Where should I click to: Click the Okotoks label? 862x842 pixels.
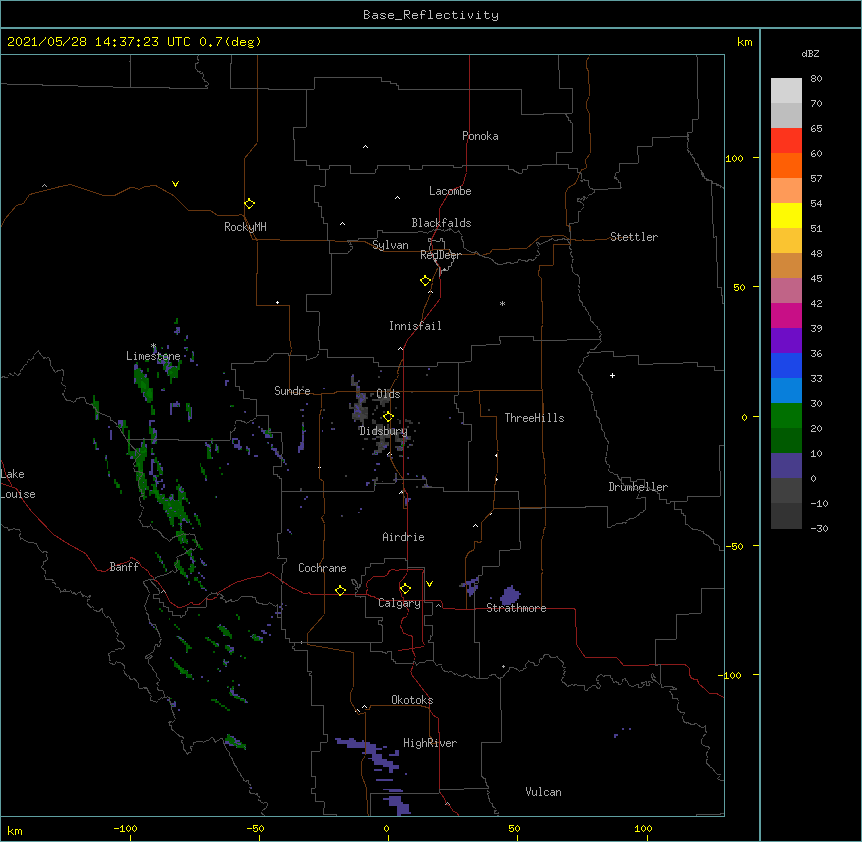(x=412, y=700)
